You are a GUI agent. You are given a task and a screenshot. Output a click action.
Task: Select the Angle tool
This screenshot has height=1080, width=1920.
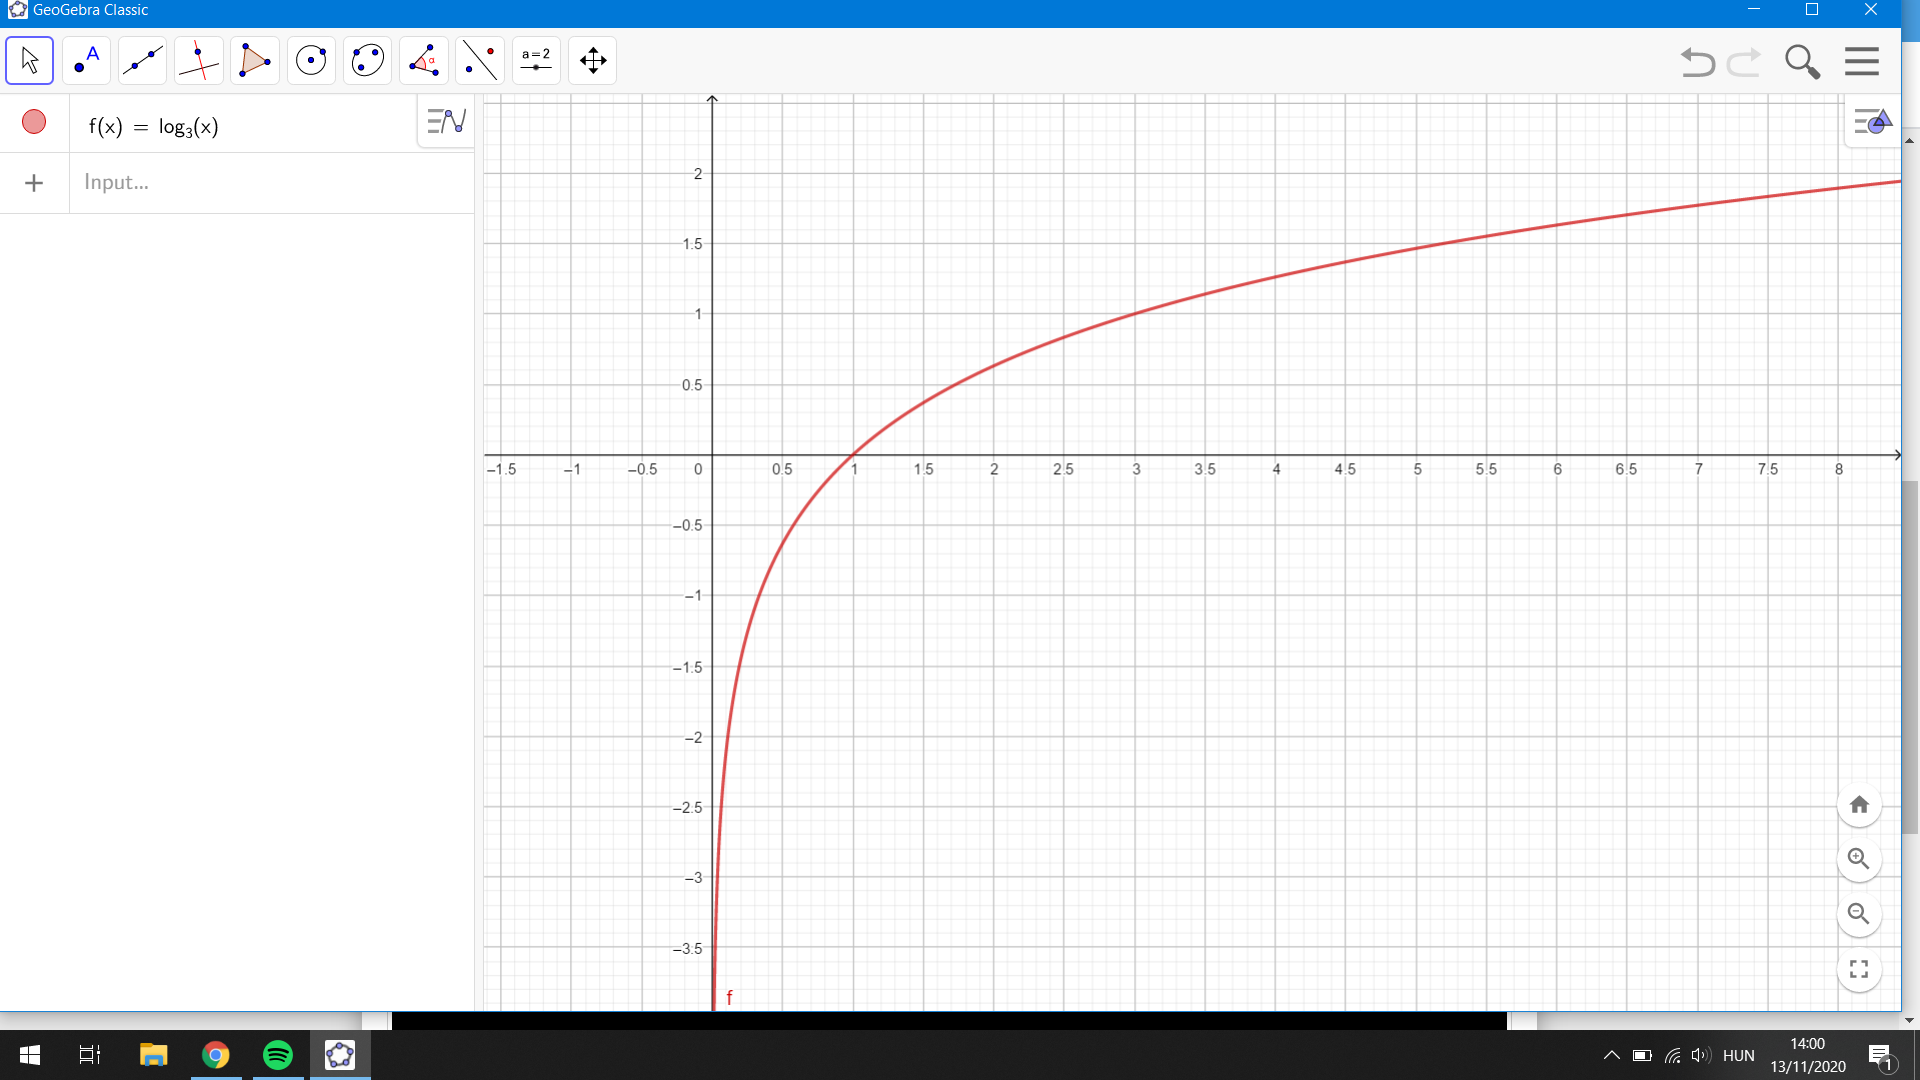423,61
